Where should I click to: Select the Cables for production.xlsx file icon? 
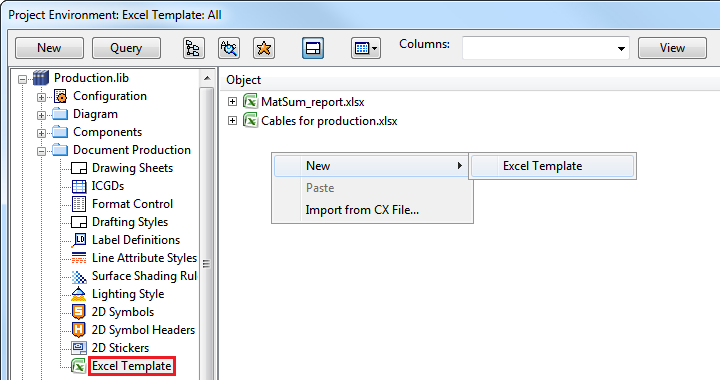[250, 121]
